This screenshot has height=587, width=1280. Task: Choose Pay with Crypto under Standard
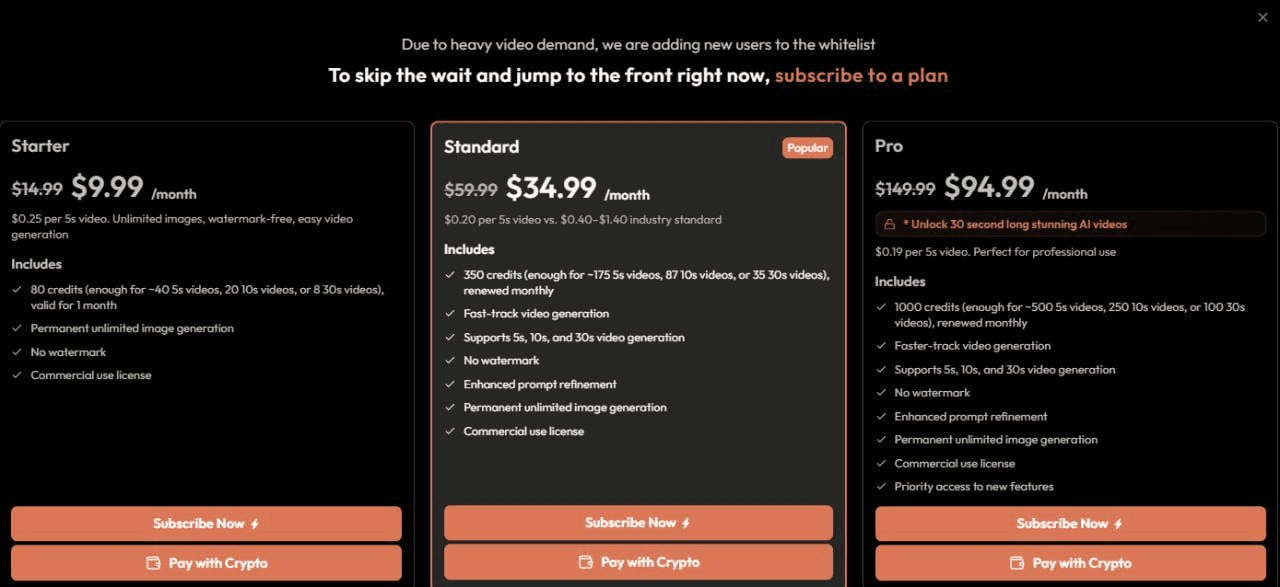[638, 562]
